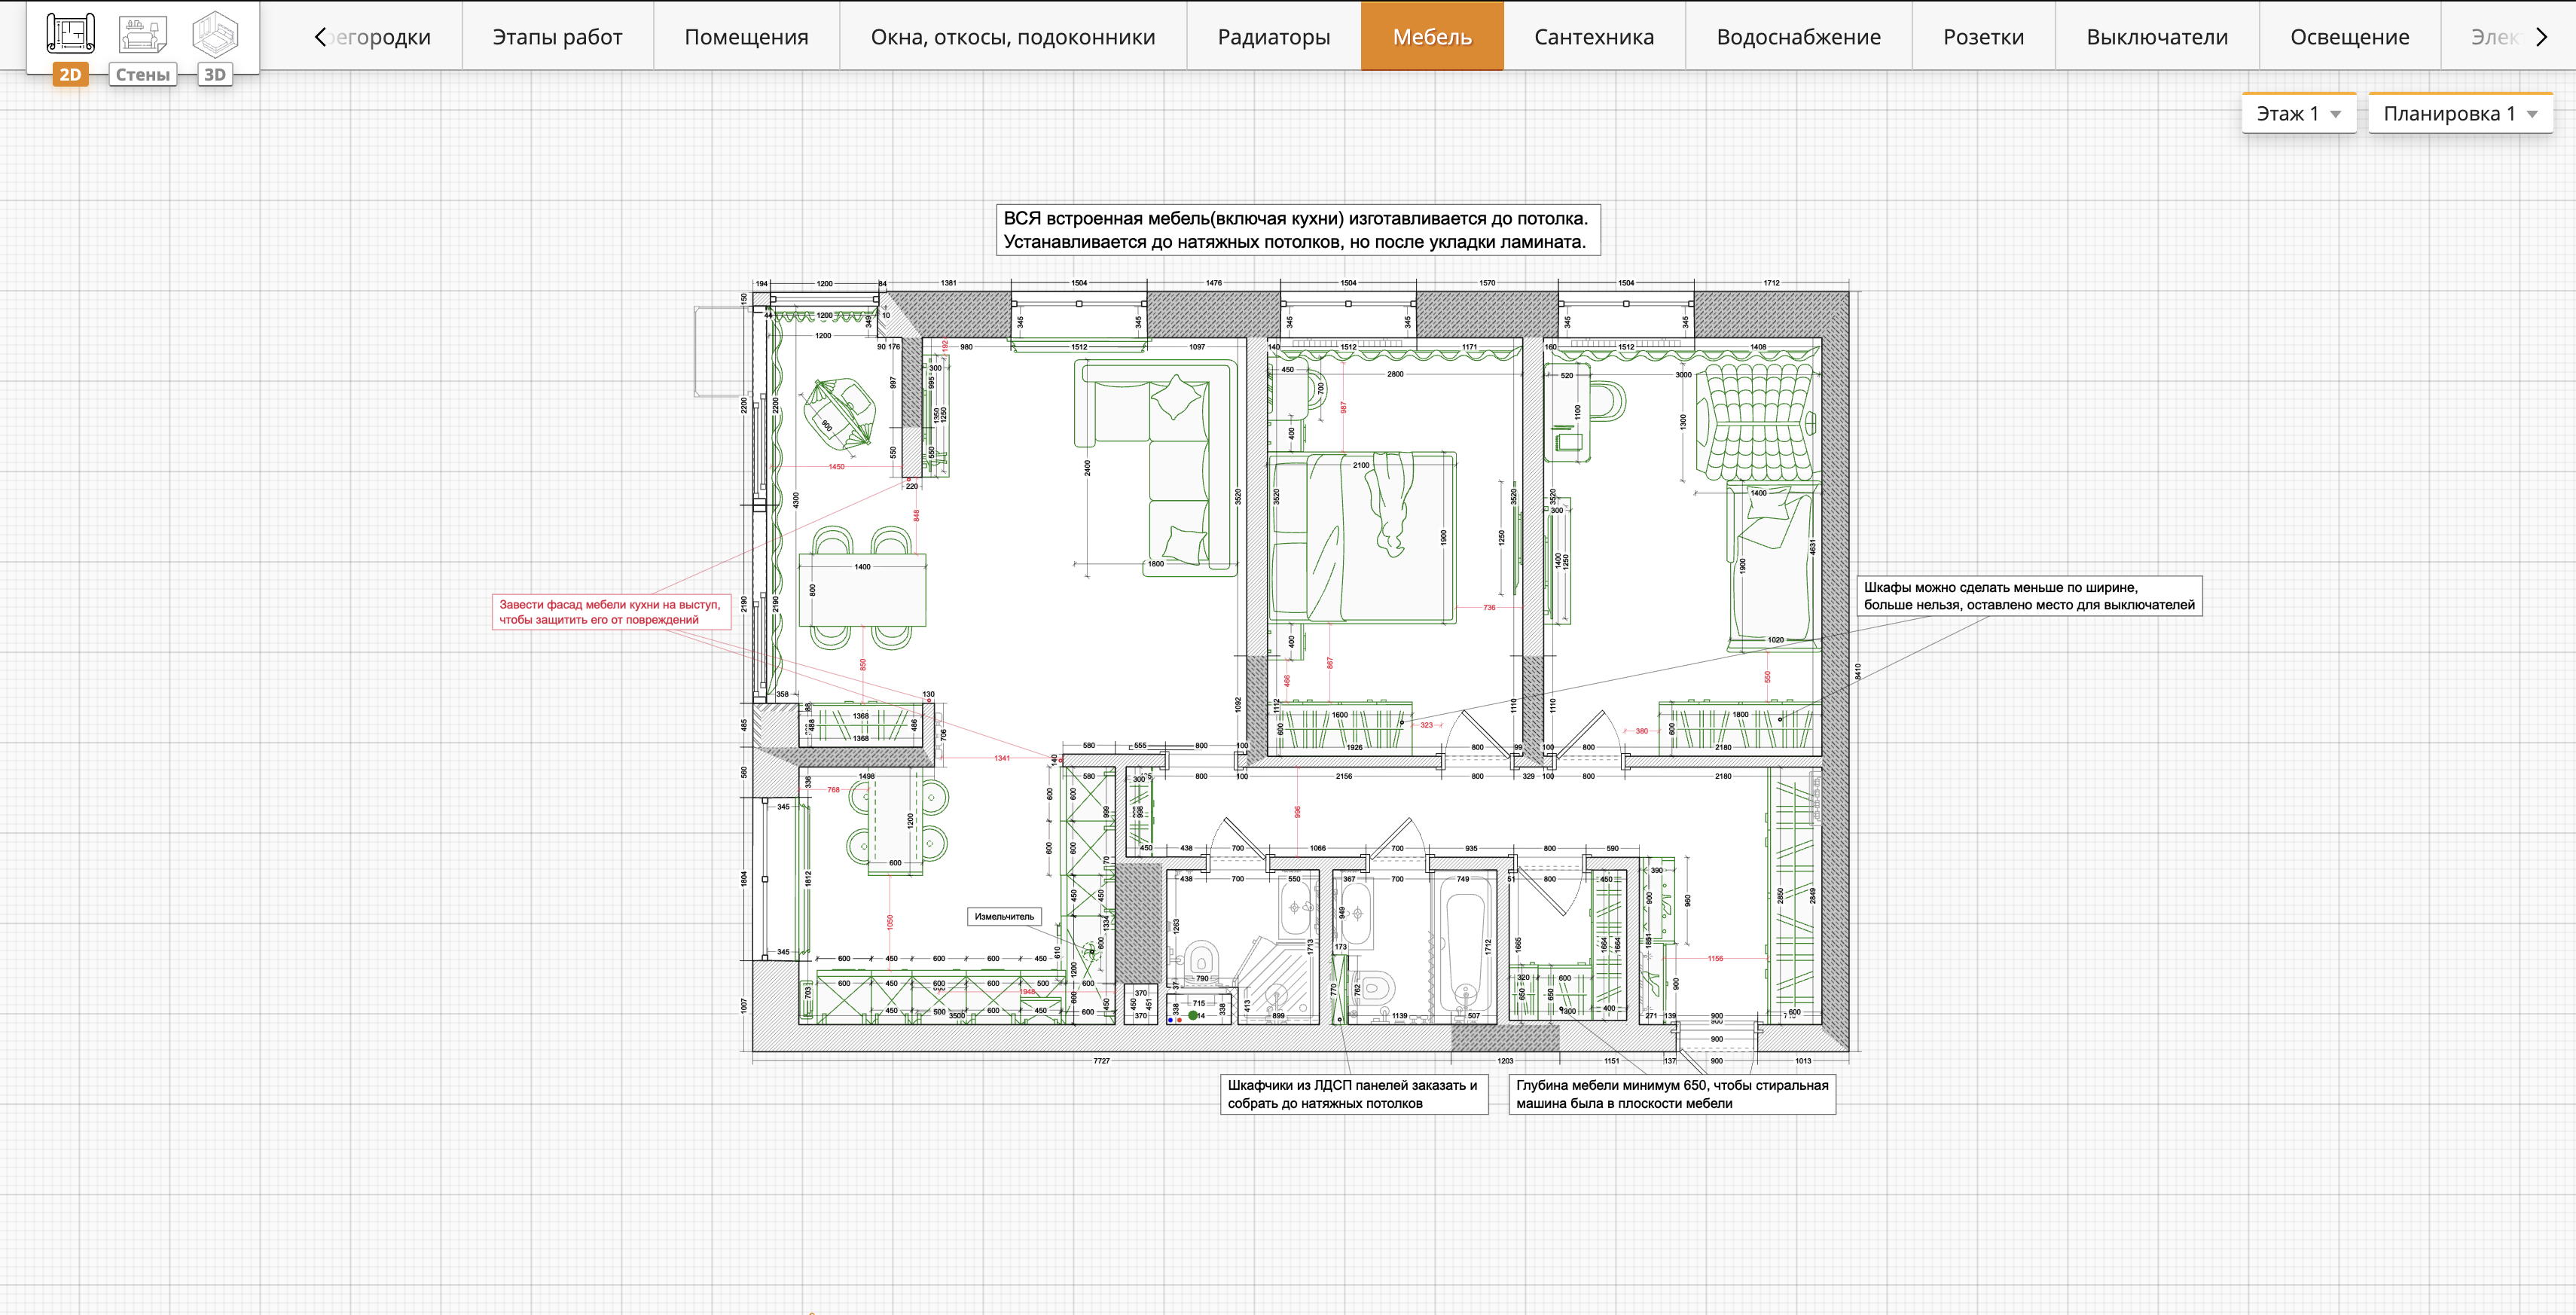The image size is (2576, 1315).
Task: Select the Радиаторы tab
Action: pos(1274,37)
